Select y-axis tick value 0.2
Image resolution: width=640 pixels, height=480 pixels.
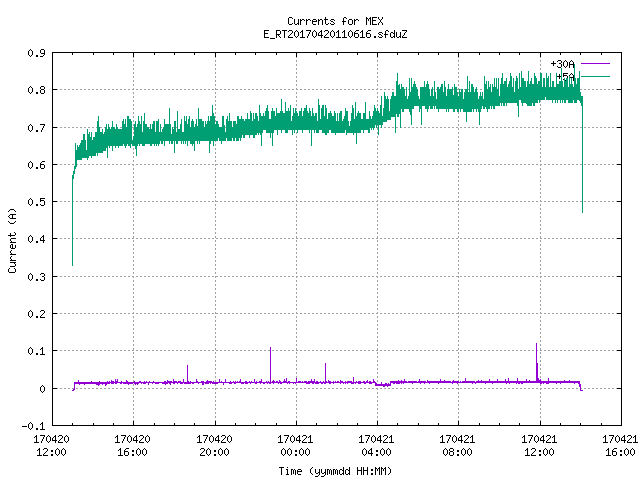[x=36, y=314]
